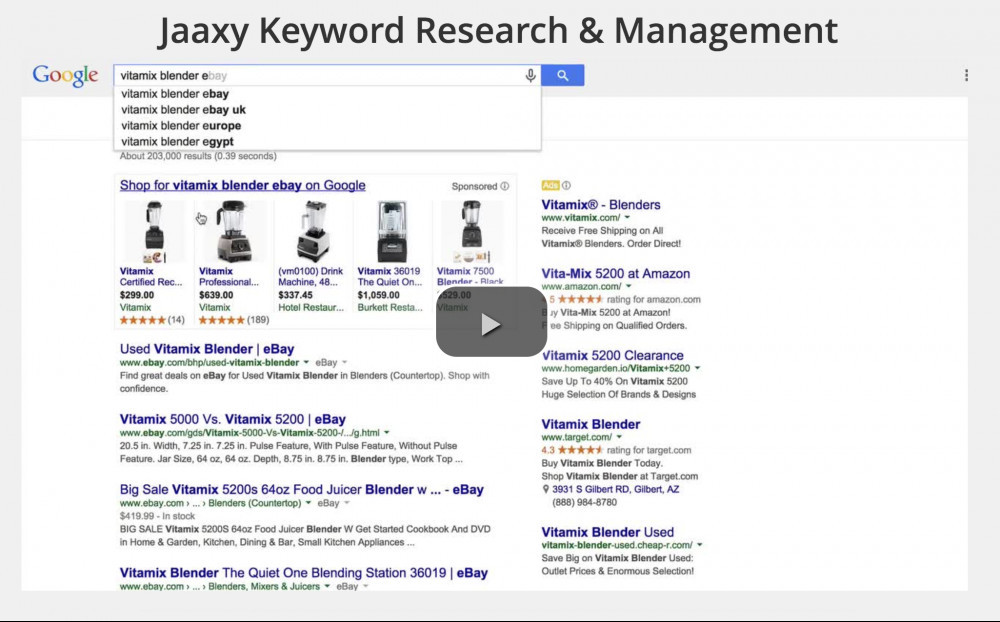Expand arrow after 'Blenders (Countertop)' breadcrumb
The width and height of the screenshot is (1000, 622).
coord(308,503)
